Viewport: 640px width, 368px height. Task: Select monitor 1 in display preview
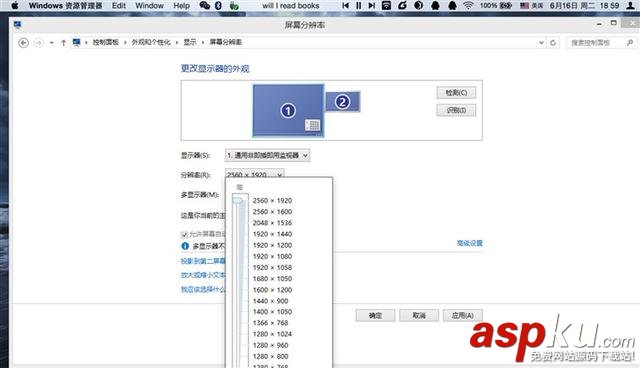coord(288,111)
